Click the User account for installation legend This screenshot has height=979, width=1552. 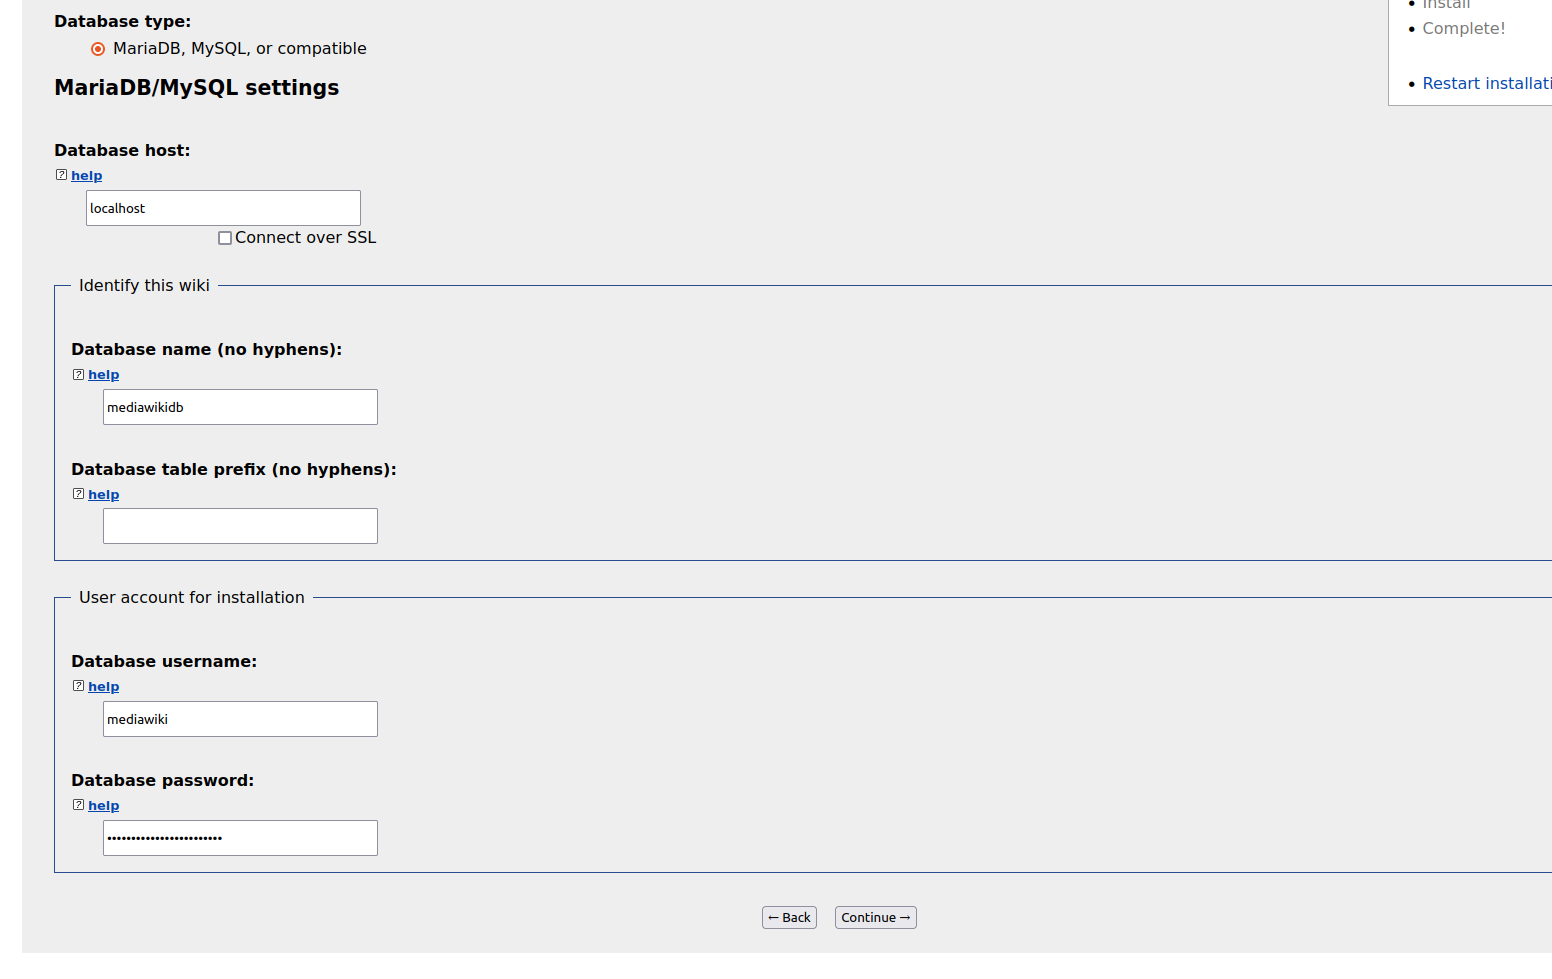click(192, 598)
